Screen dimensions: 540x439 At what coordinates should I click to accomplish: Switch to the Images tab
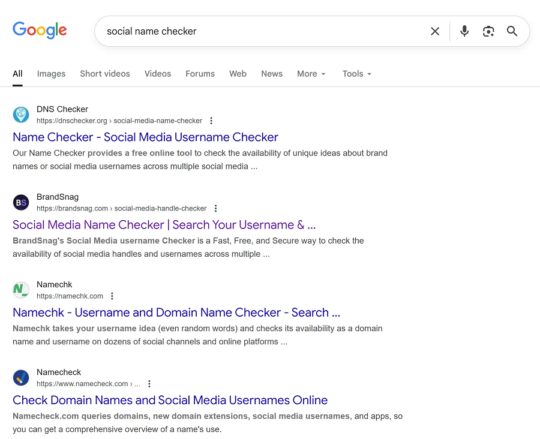(51, 74)
